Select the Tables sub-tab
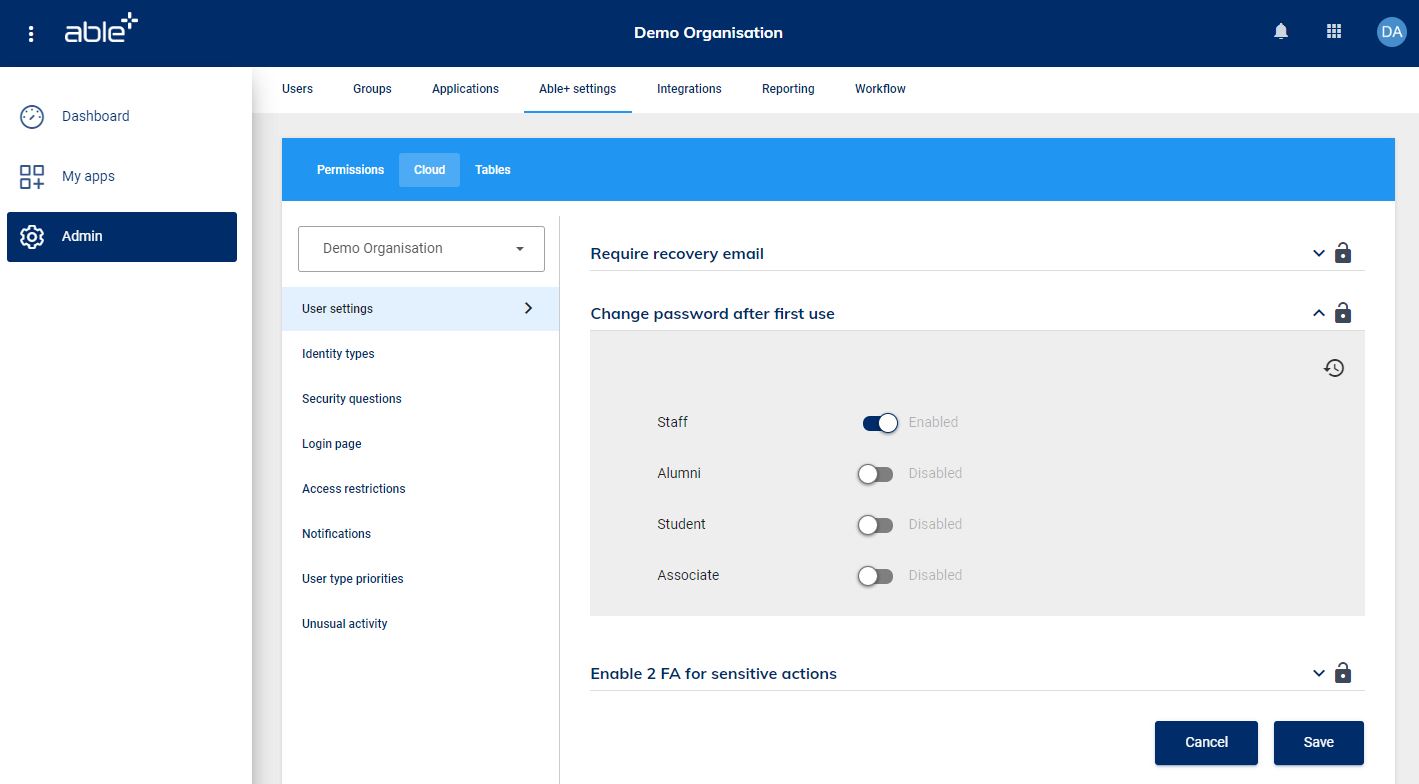 pos(492,170)
